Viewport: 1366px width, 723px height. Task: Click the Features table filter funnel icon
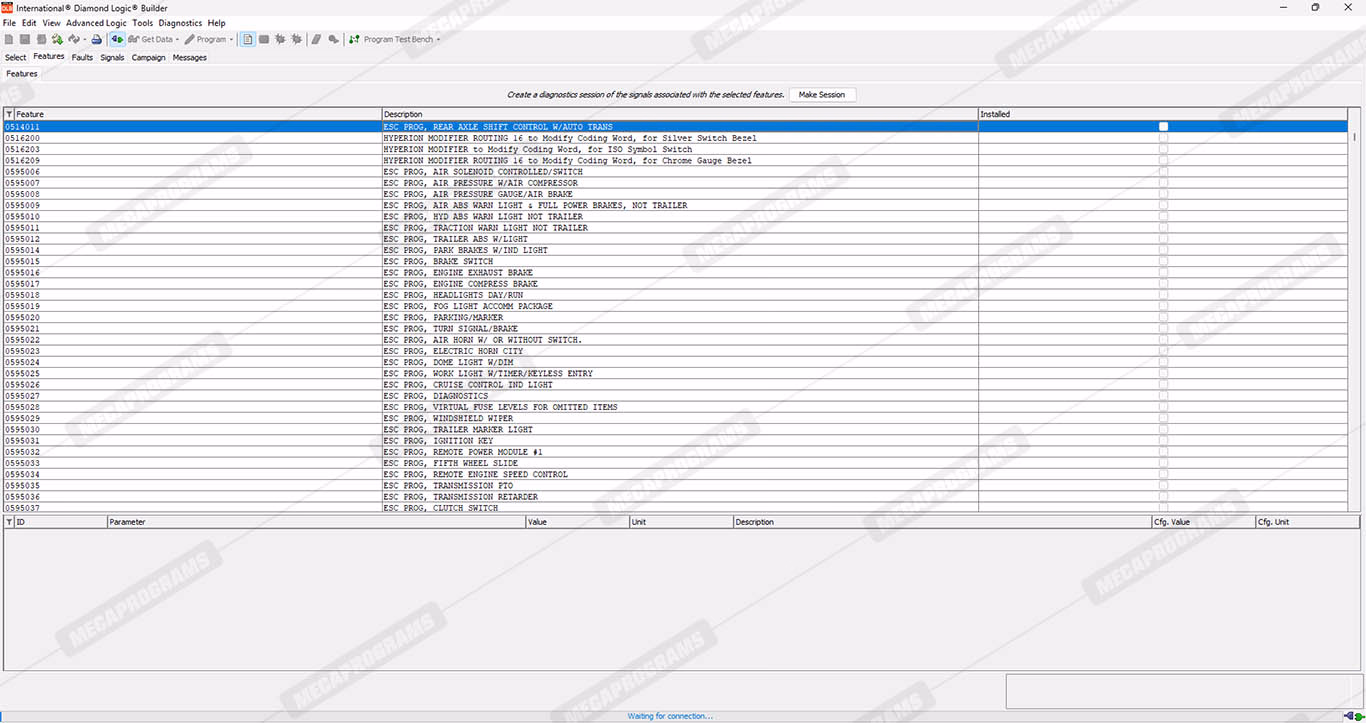click(x=9, y=114)
